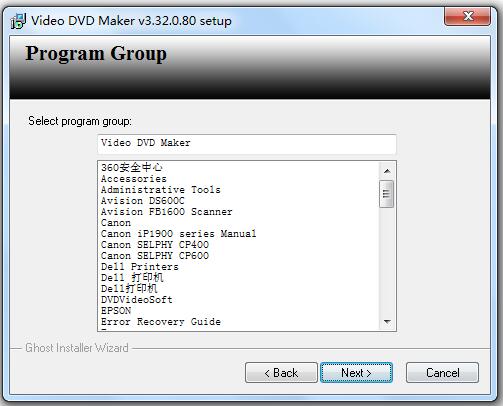Grab the list scrollbar thumb
This screenshot has height=406, width=503.
click(387, 194)
